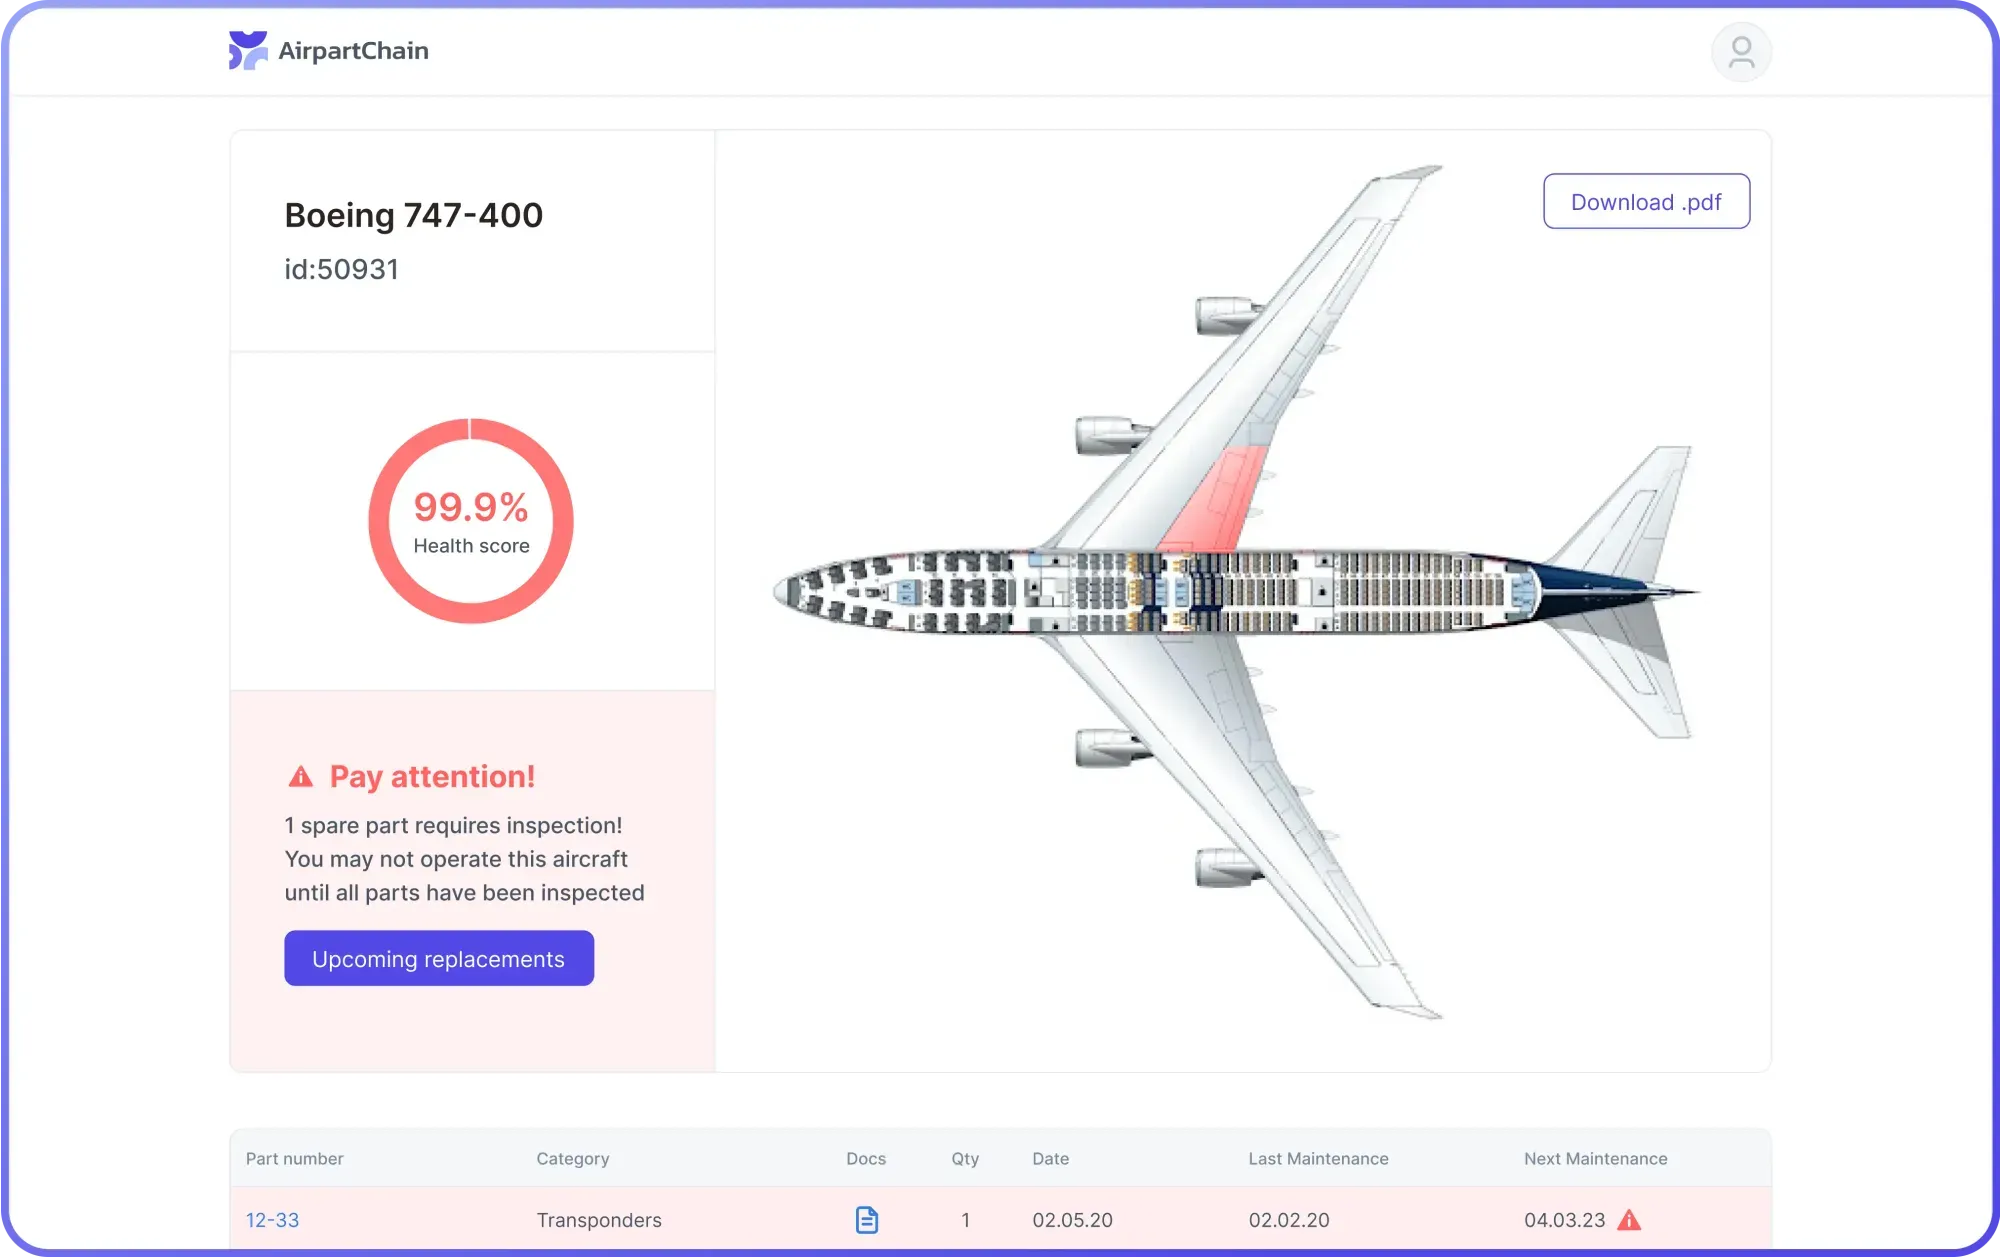Open the document icon for part 12-33

click(x=867, y=1220)
